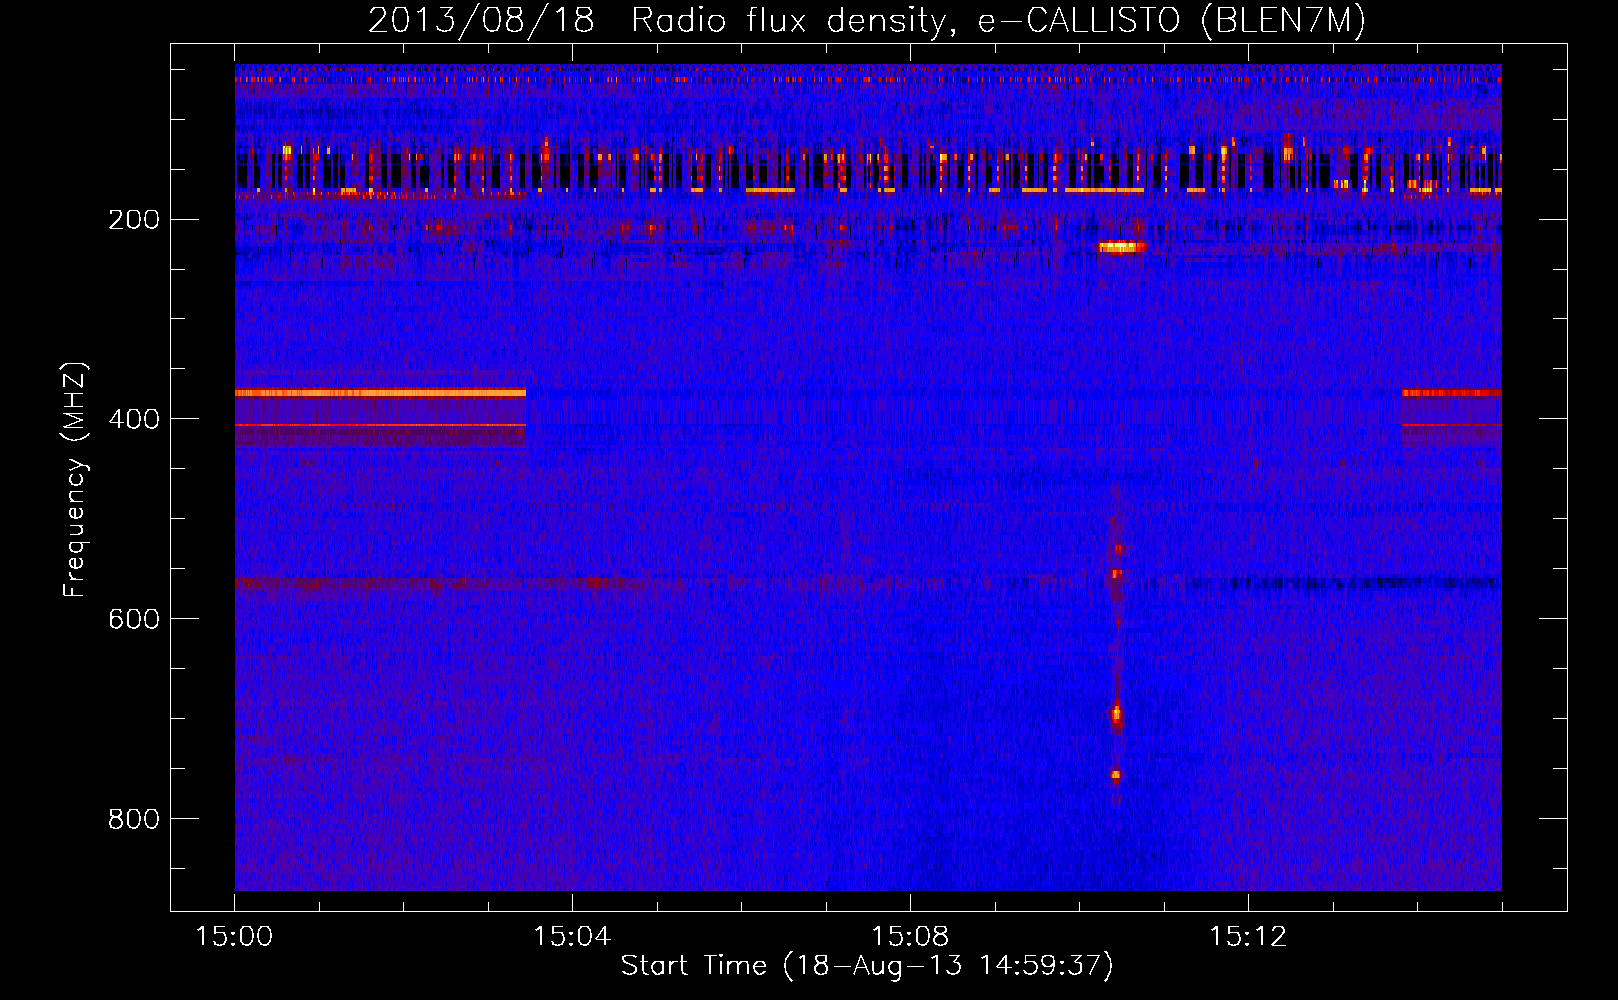Click the '15:00' time tick label

[x=234, y=937]
